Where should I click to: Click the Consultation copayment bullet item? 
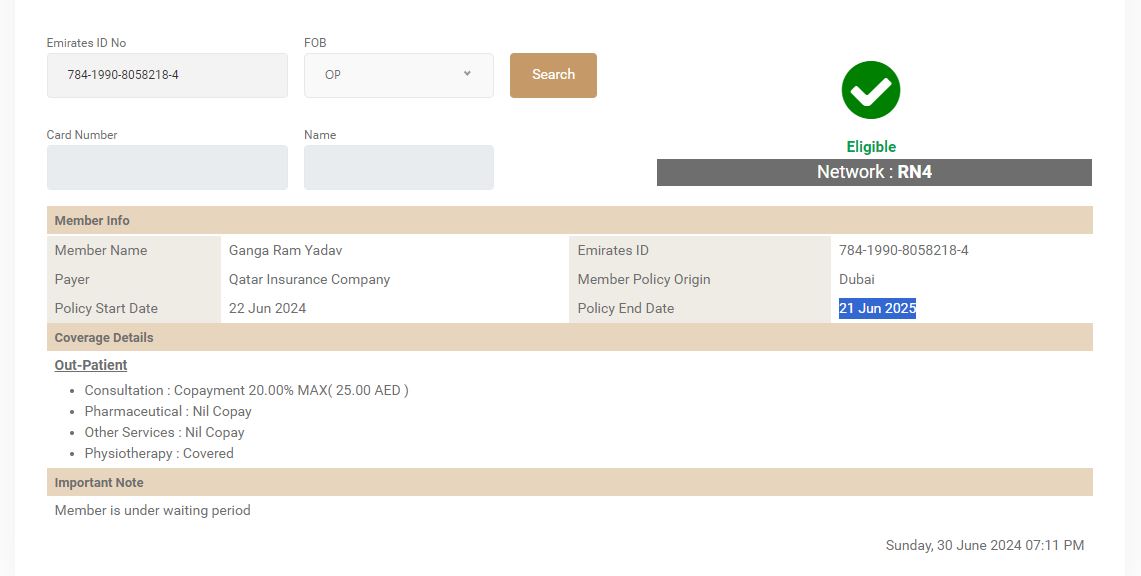pyautogui.click(x=246, y=390)
